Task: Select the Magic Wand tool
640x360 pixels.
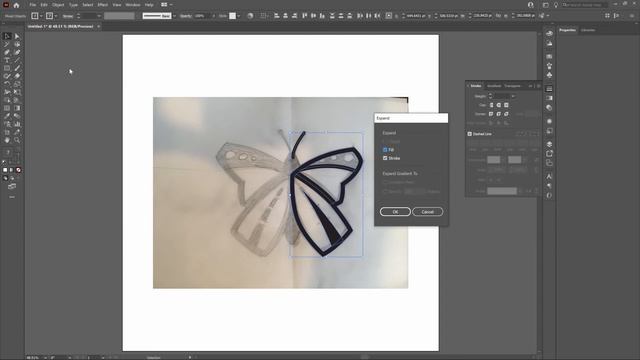Action: (x=7, y=44)
